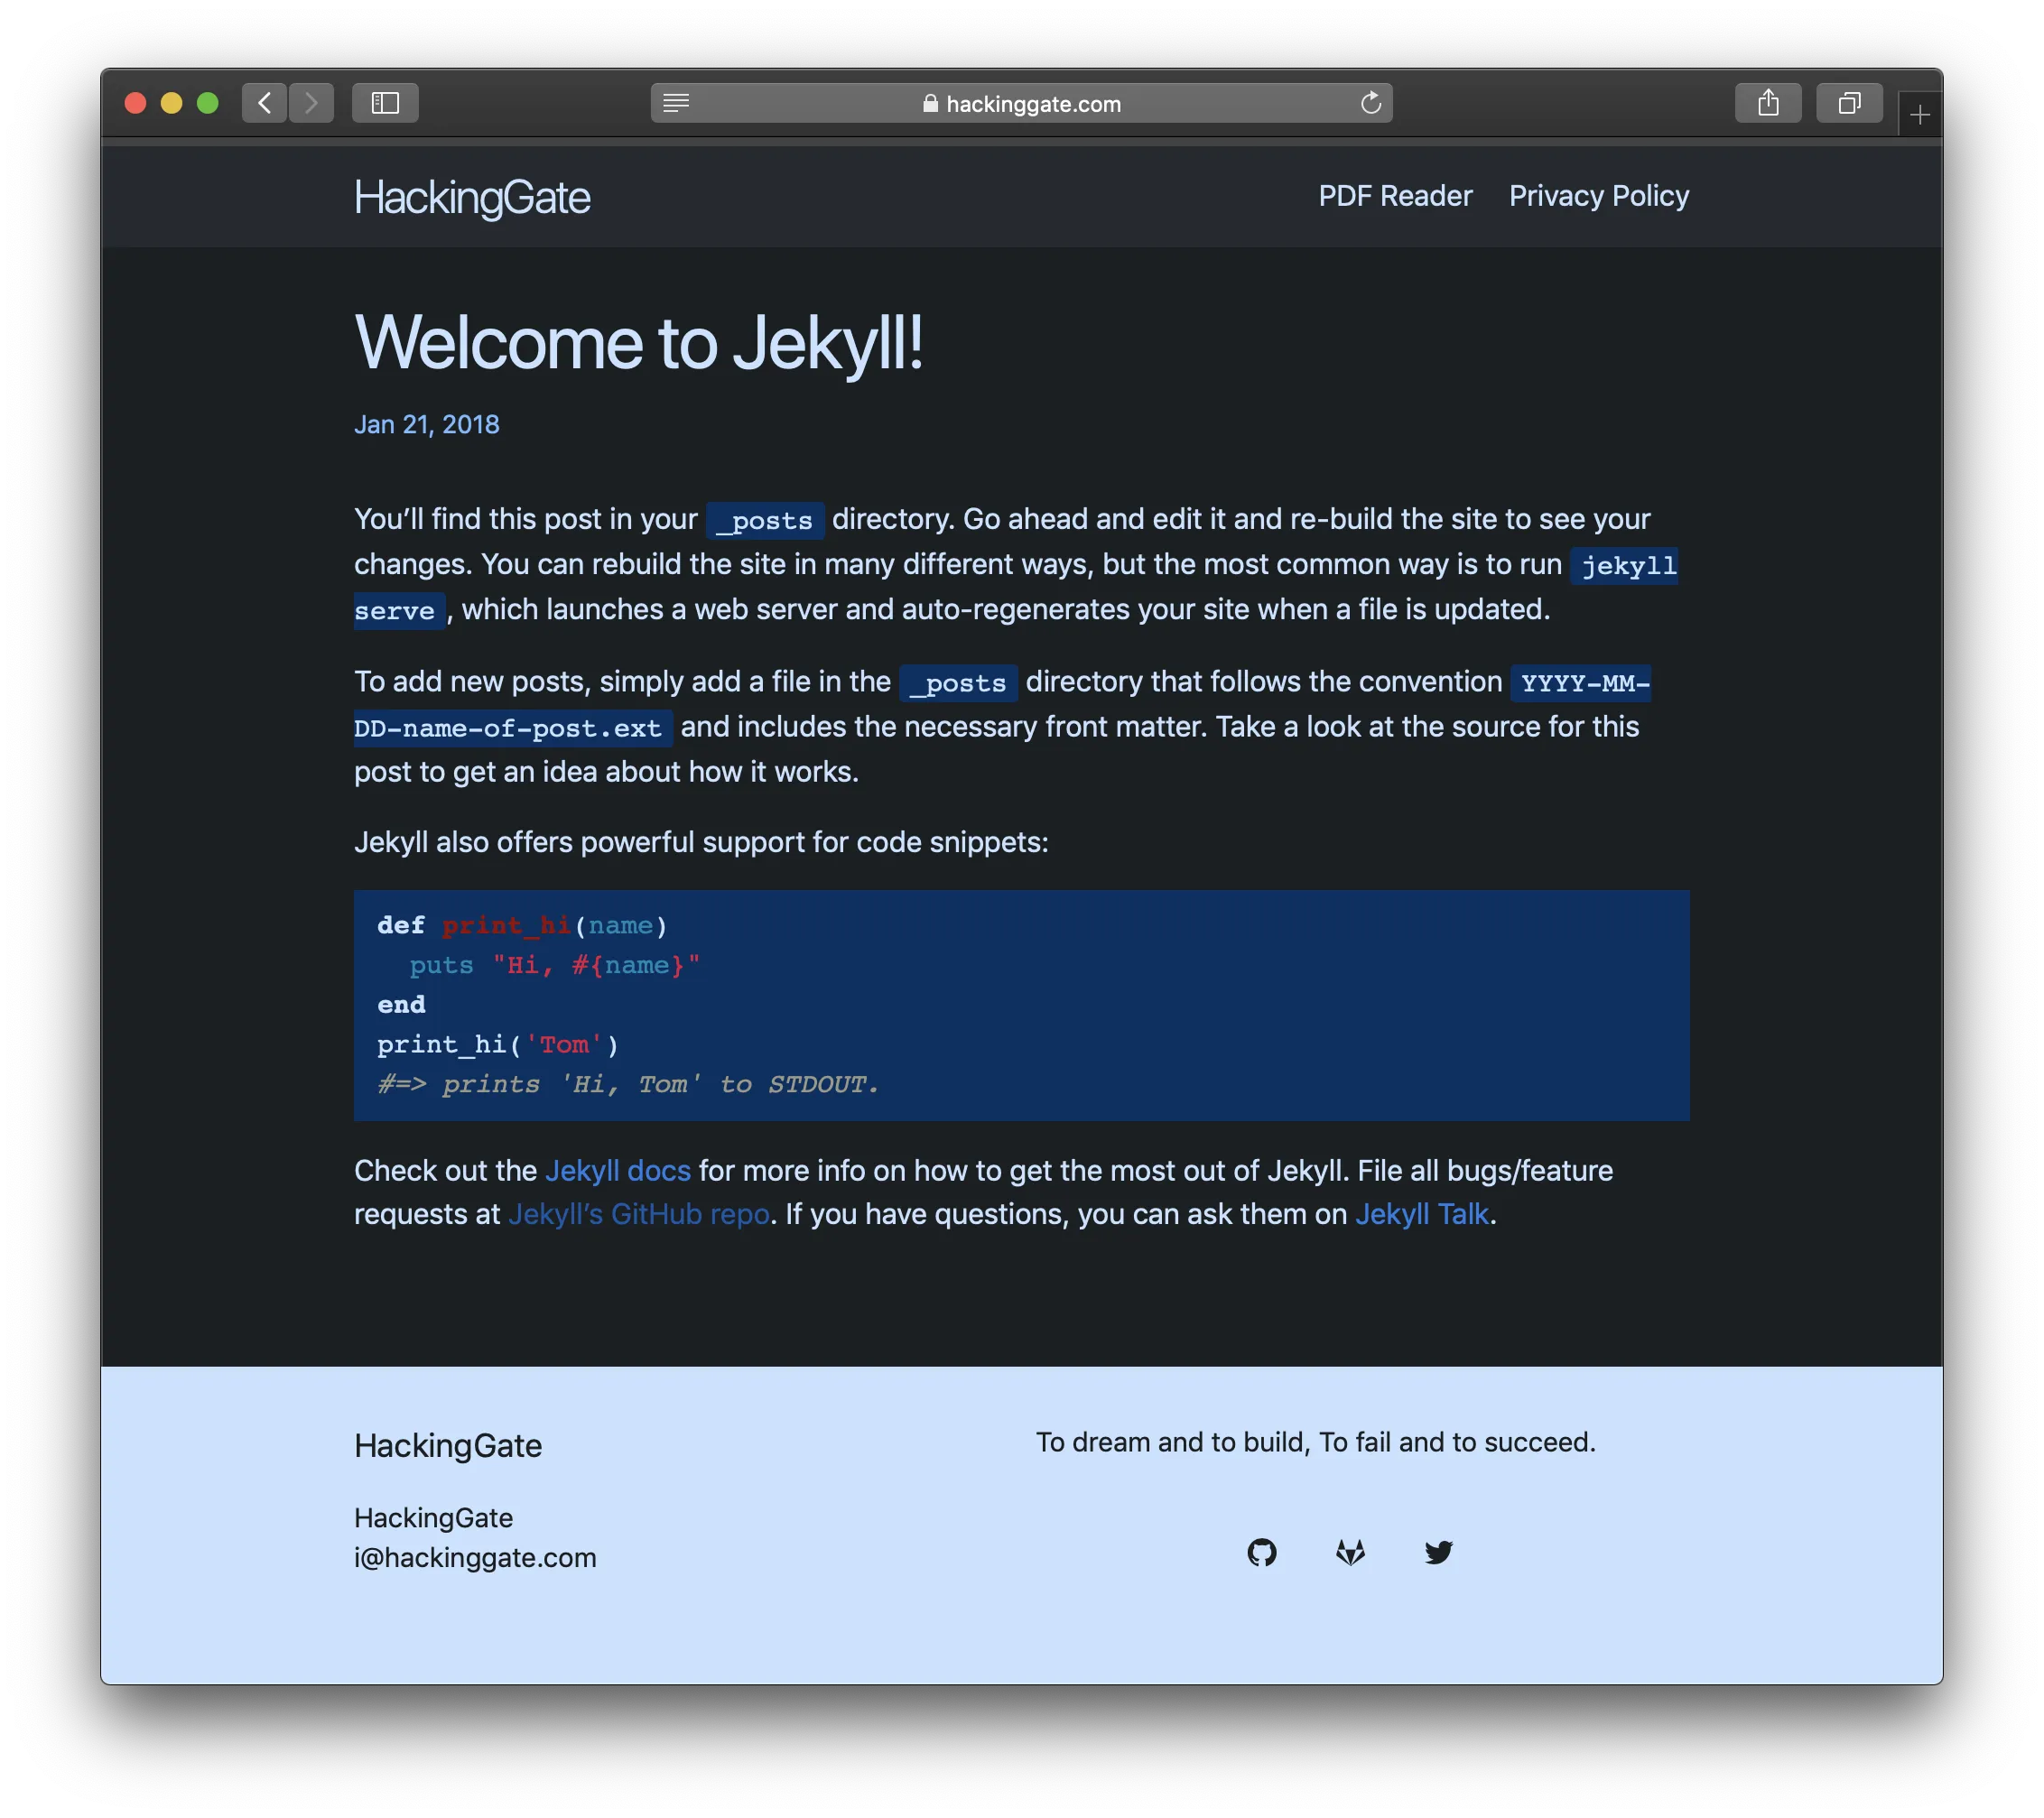2044x1818 pixels.
Task: Reload the page
Action: coord(1371,103)
